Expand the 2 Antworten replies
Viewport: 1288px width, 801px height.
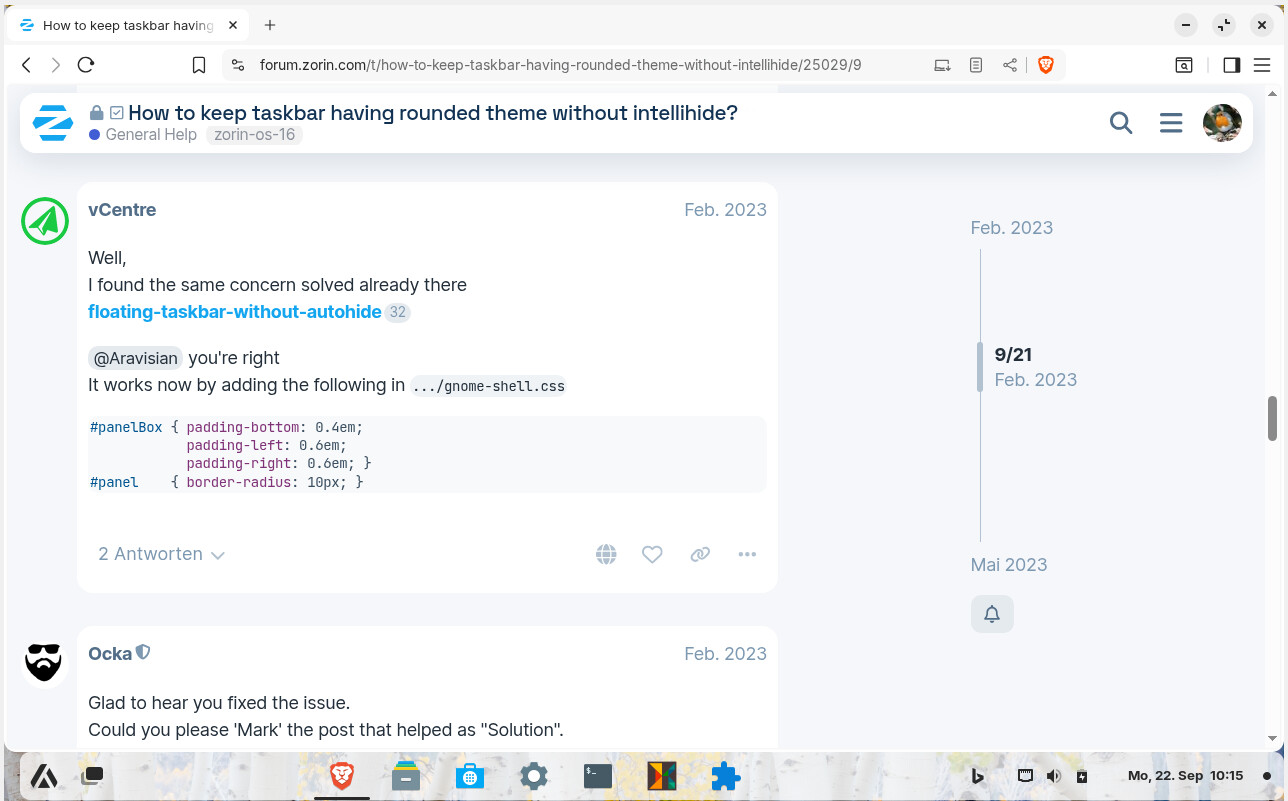coord(161,554)
